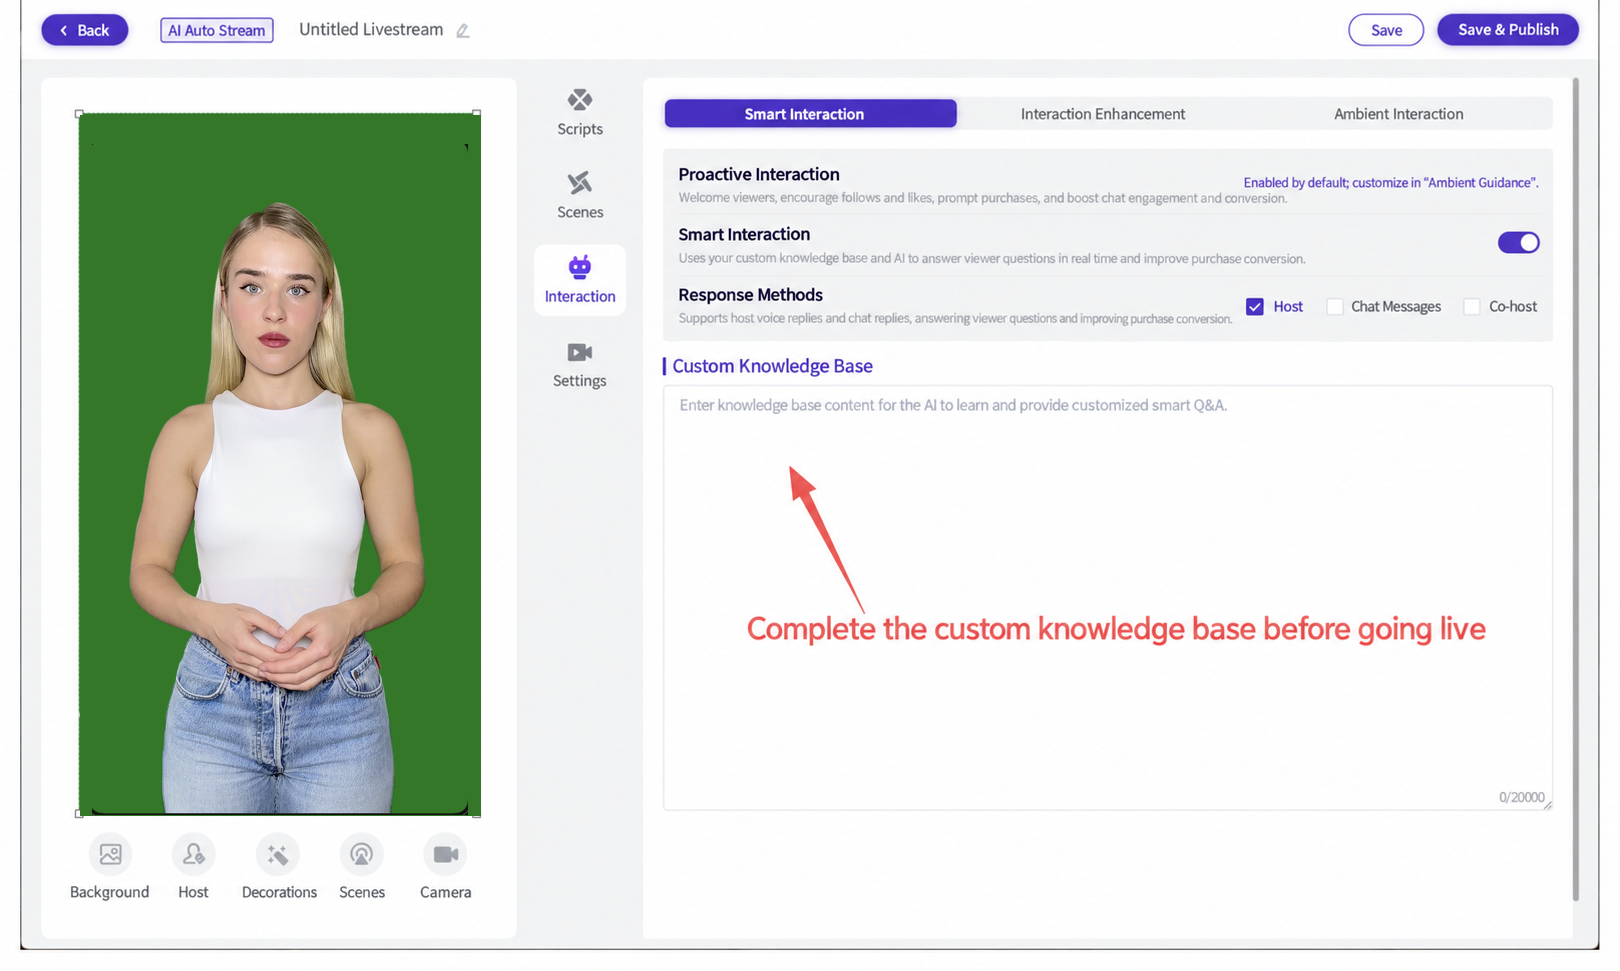Click the Save button
Screen dimensions: 1620x971
click(x=1386, y=30)
